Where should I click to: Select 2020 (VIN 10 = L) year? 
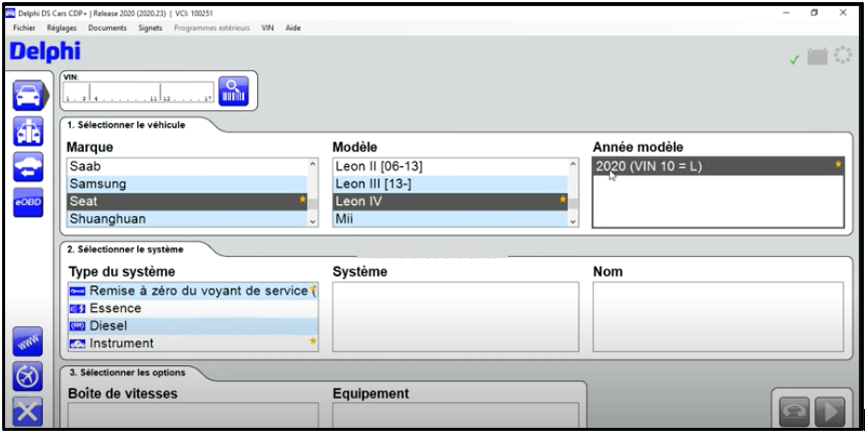718,166
